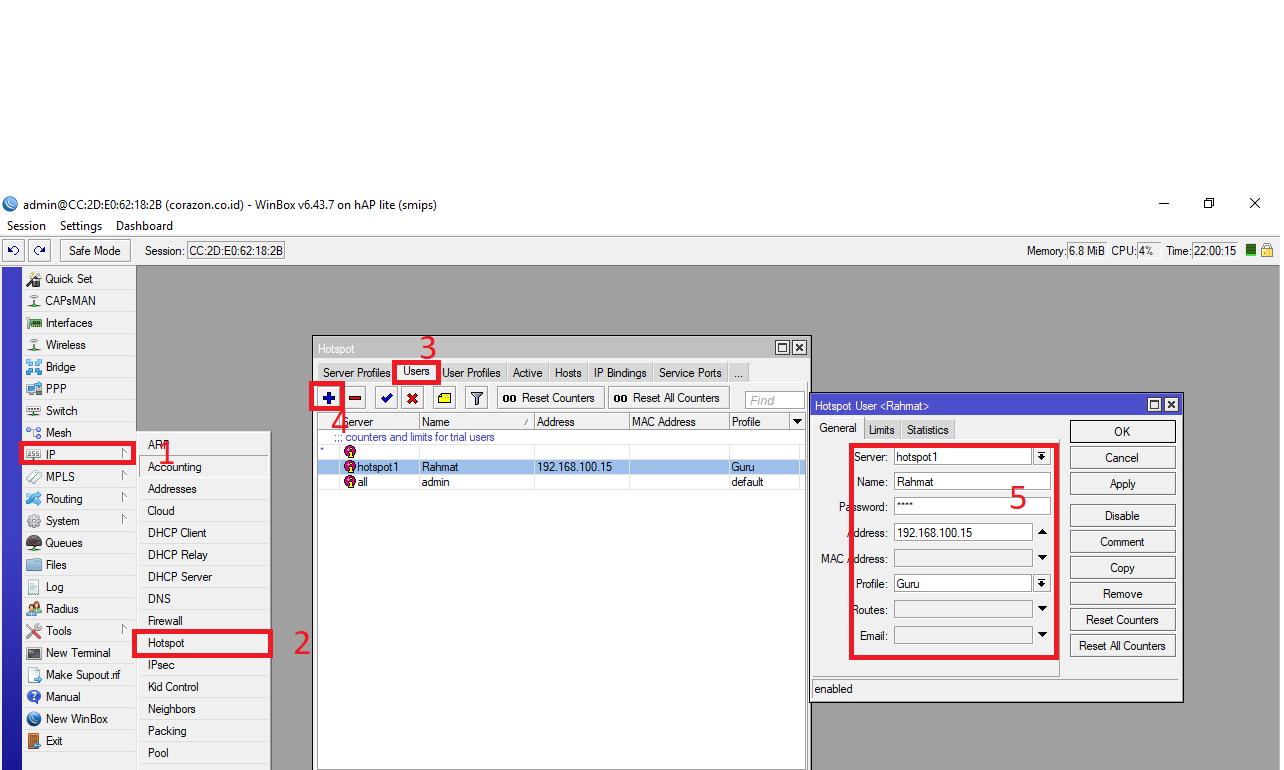Open column selector dropdown in users table
This screenshot has width=1284, height=770.
pos(797,422)
